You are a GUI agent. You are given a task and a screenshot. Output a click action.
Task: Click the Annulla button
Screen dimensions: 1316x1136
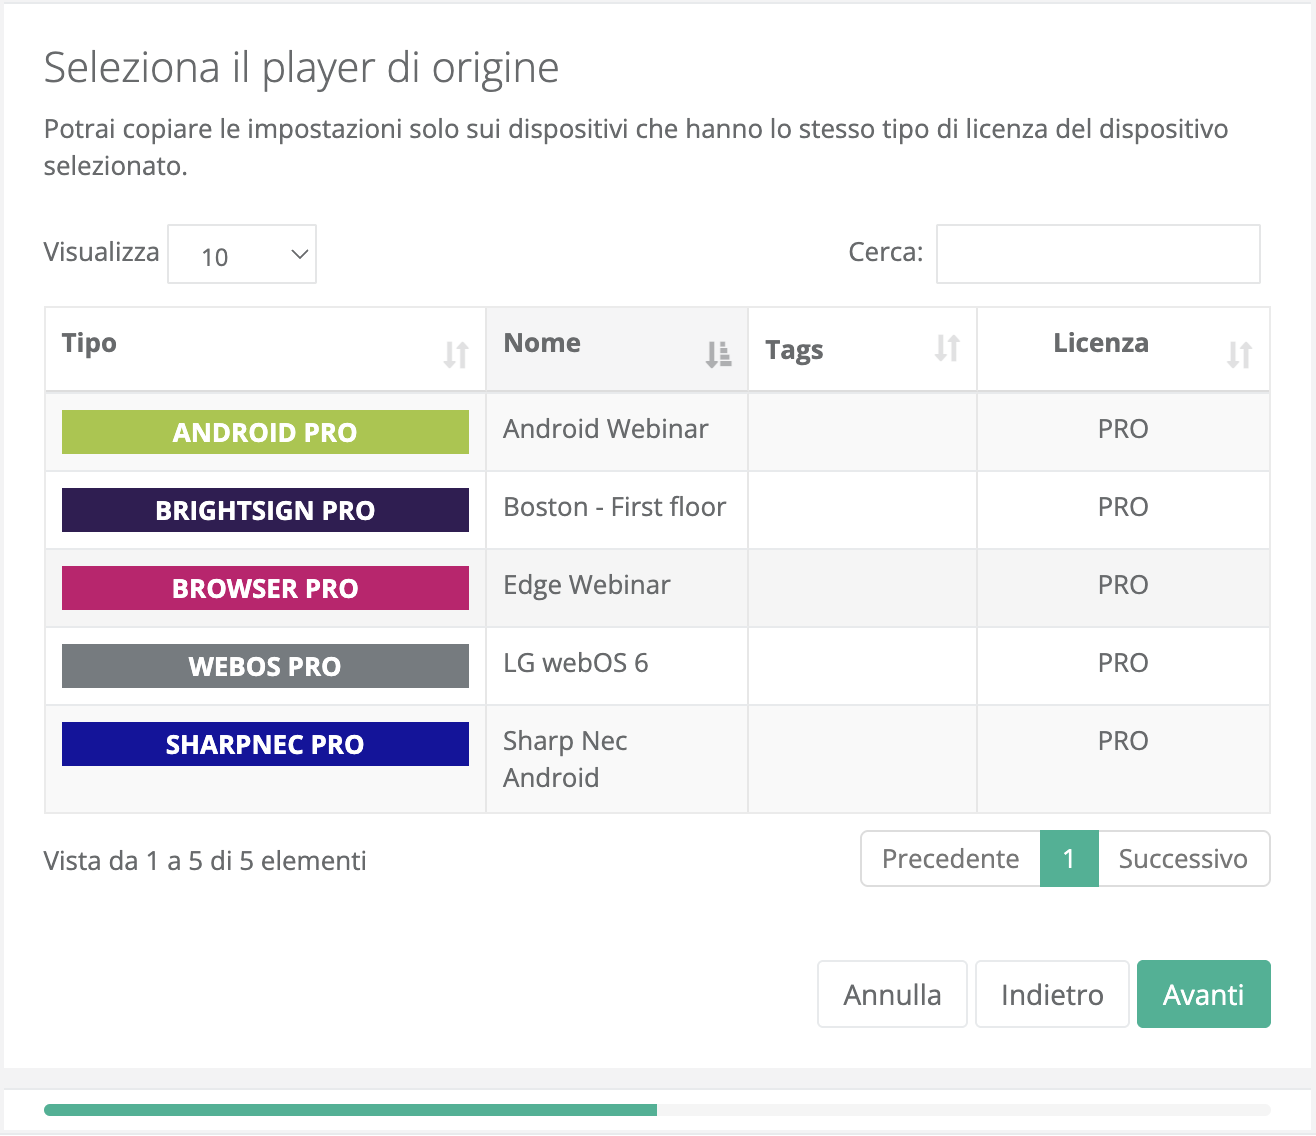(x=891, y=994)
